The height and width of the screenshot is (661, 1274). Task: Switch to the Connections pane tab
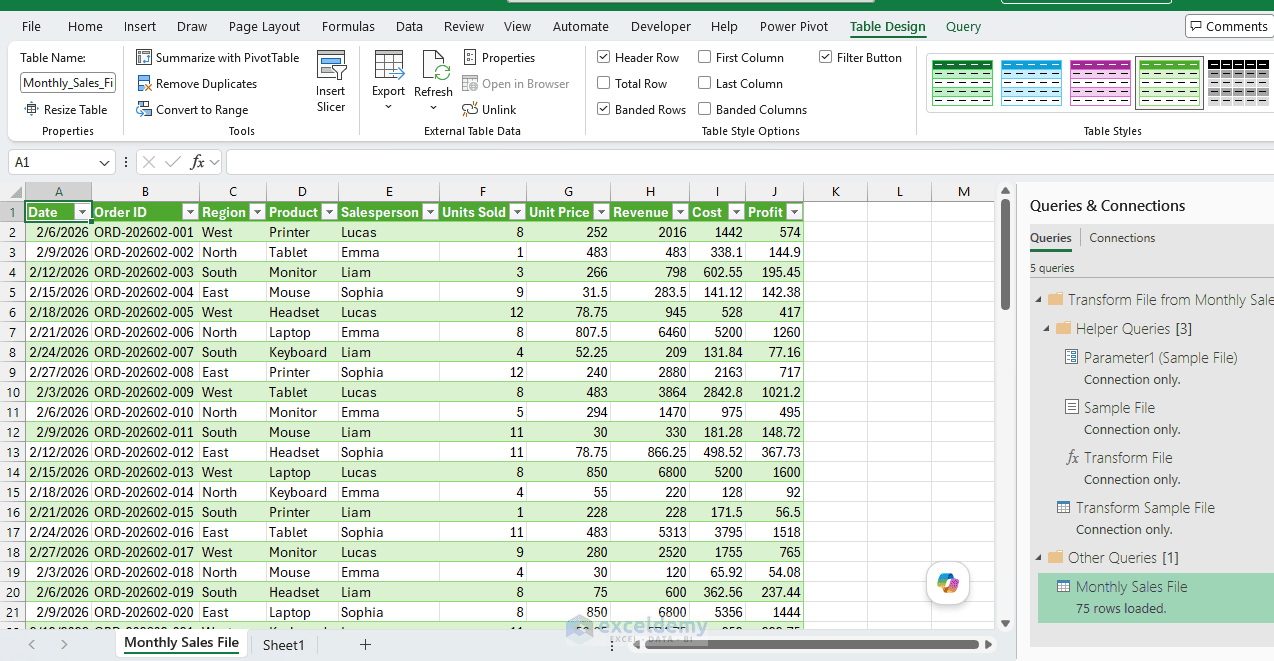pos(1122,238)
